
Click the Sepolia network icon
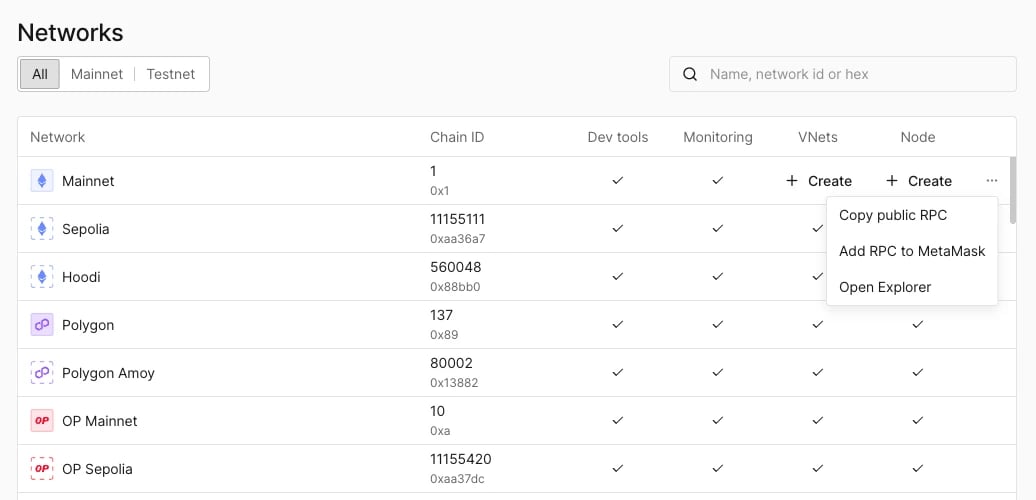pyautogui.click(x=42, y=229)
